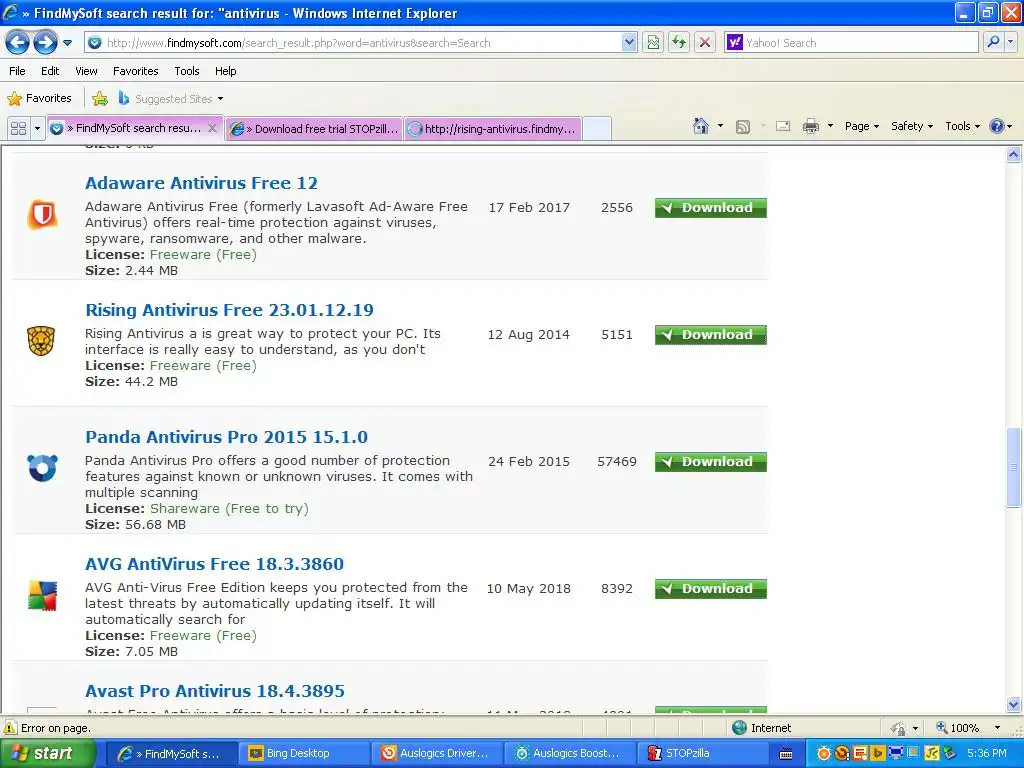Open the Adaware Antivirus Free 12 link
1024x768 pixels.
(201, 184)
